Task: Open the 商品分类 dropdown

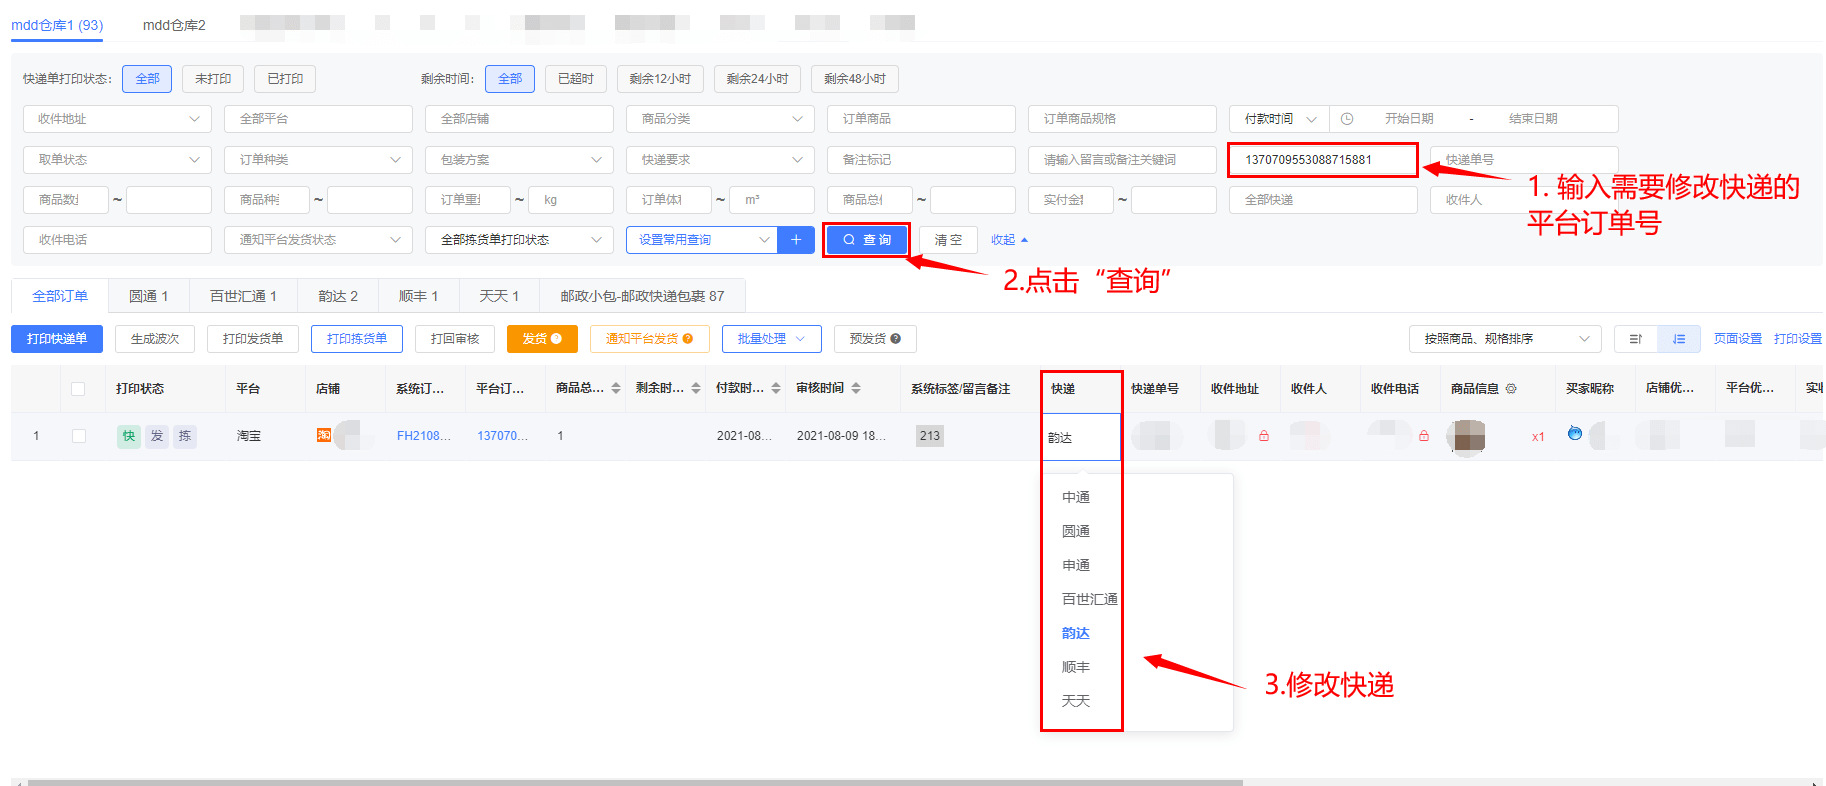Action: 720,119
